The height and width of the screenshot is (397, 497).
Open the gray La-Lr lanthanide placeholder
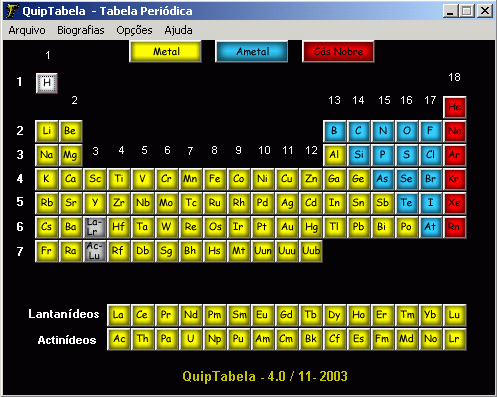(95, 227)
